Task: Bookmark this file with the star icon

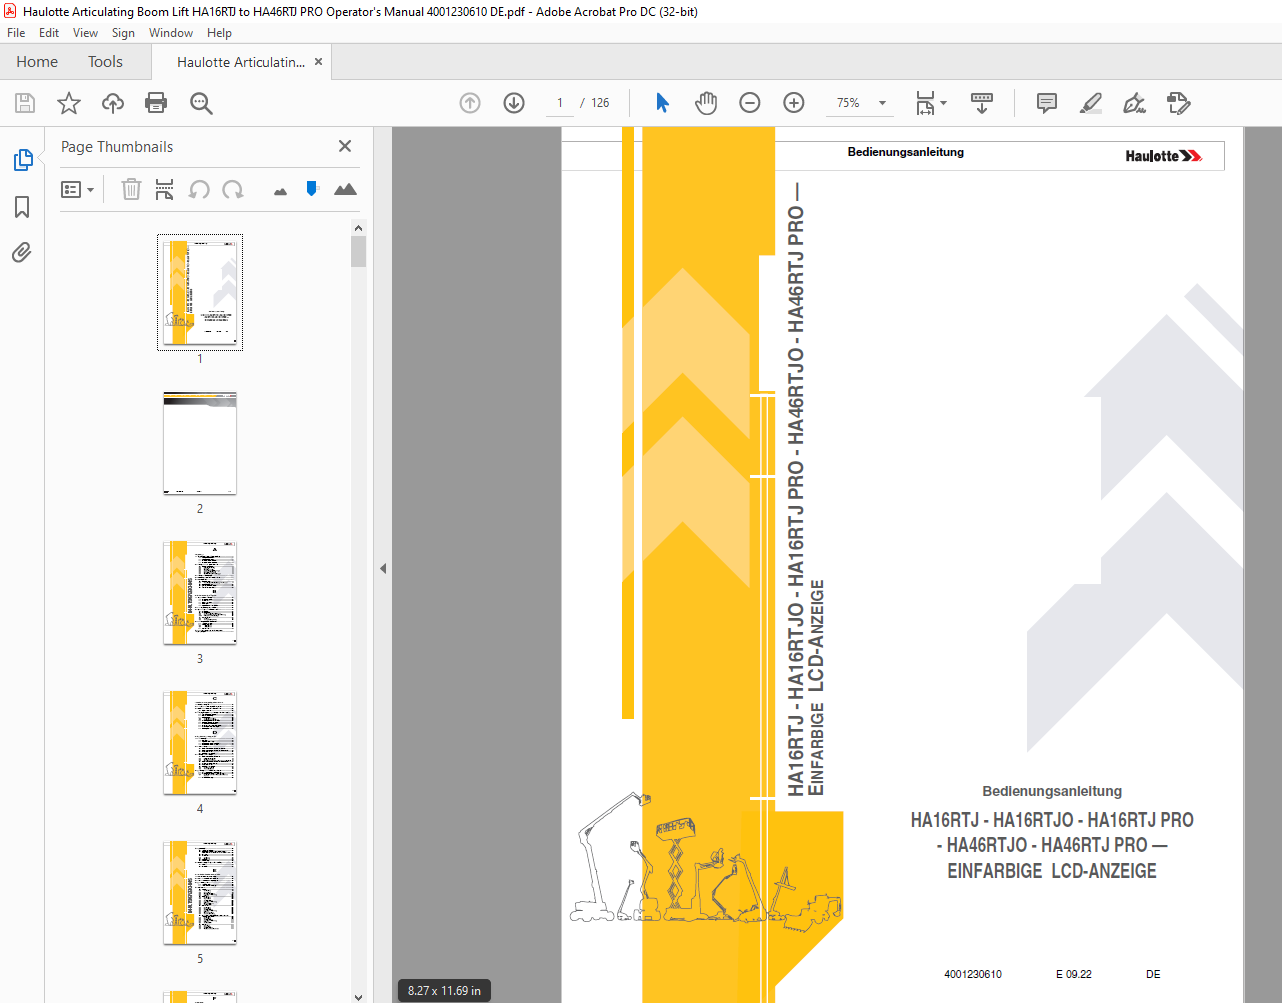Action: coord(69,103)
